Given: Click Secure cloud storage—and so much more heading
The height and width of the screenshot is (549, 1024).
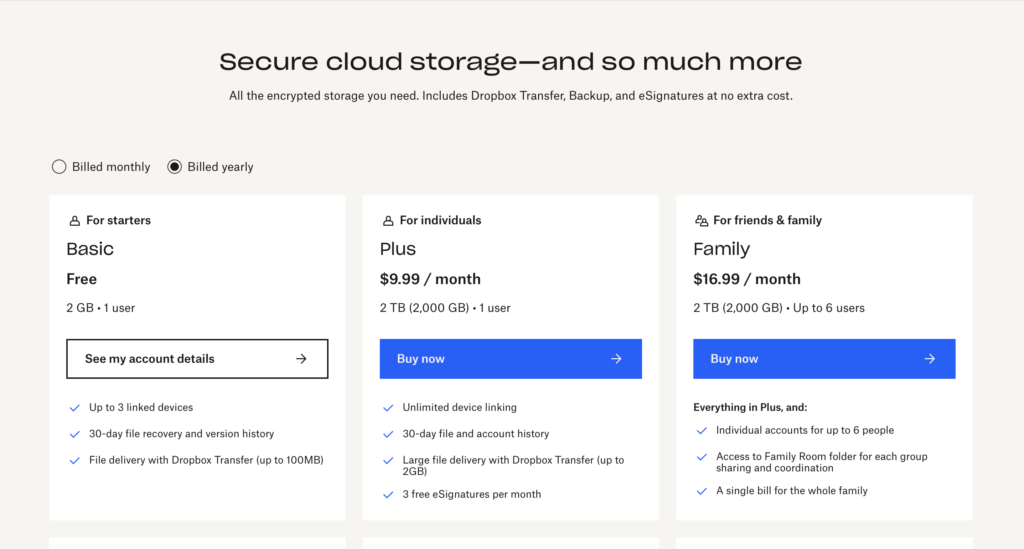Looking at the screenshot, I should pos(511,61).
